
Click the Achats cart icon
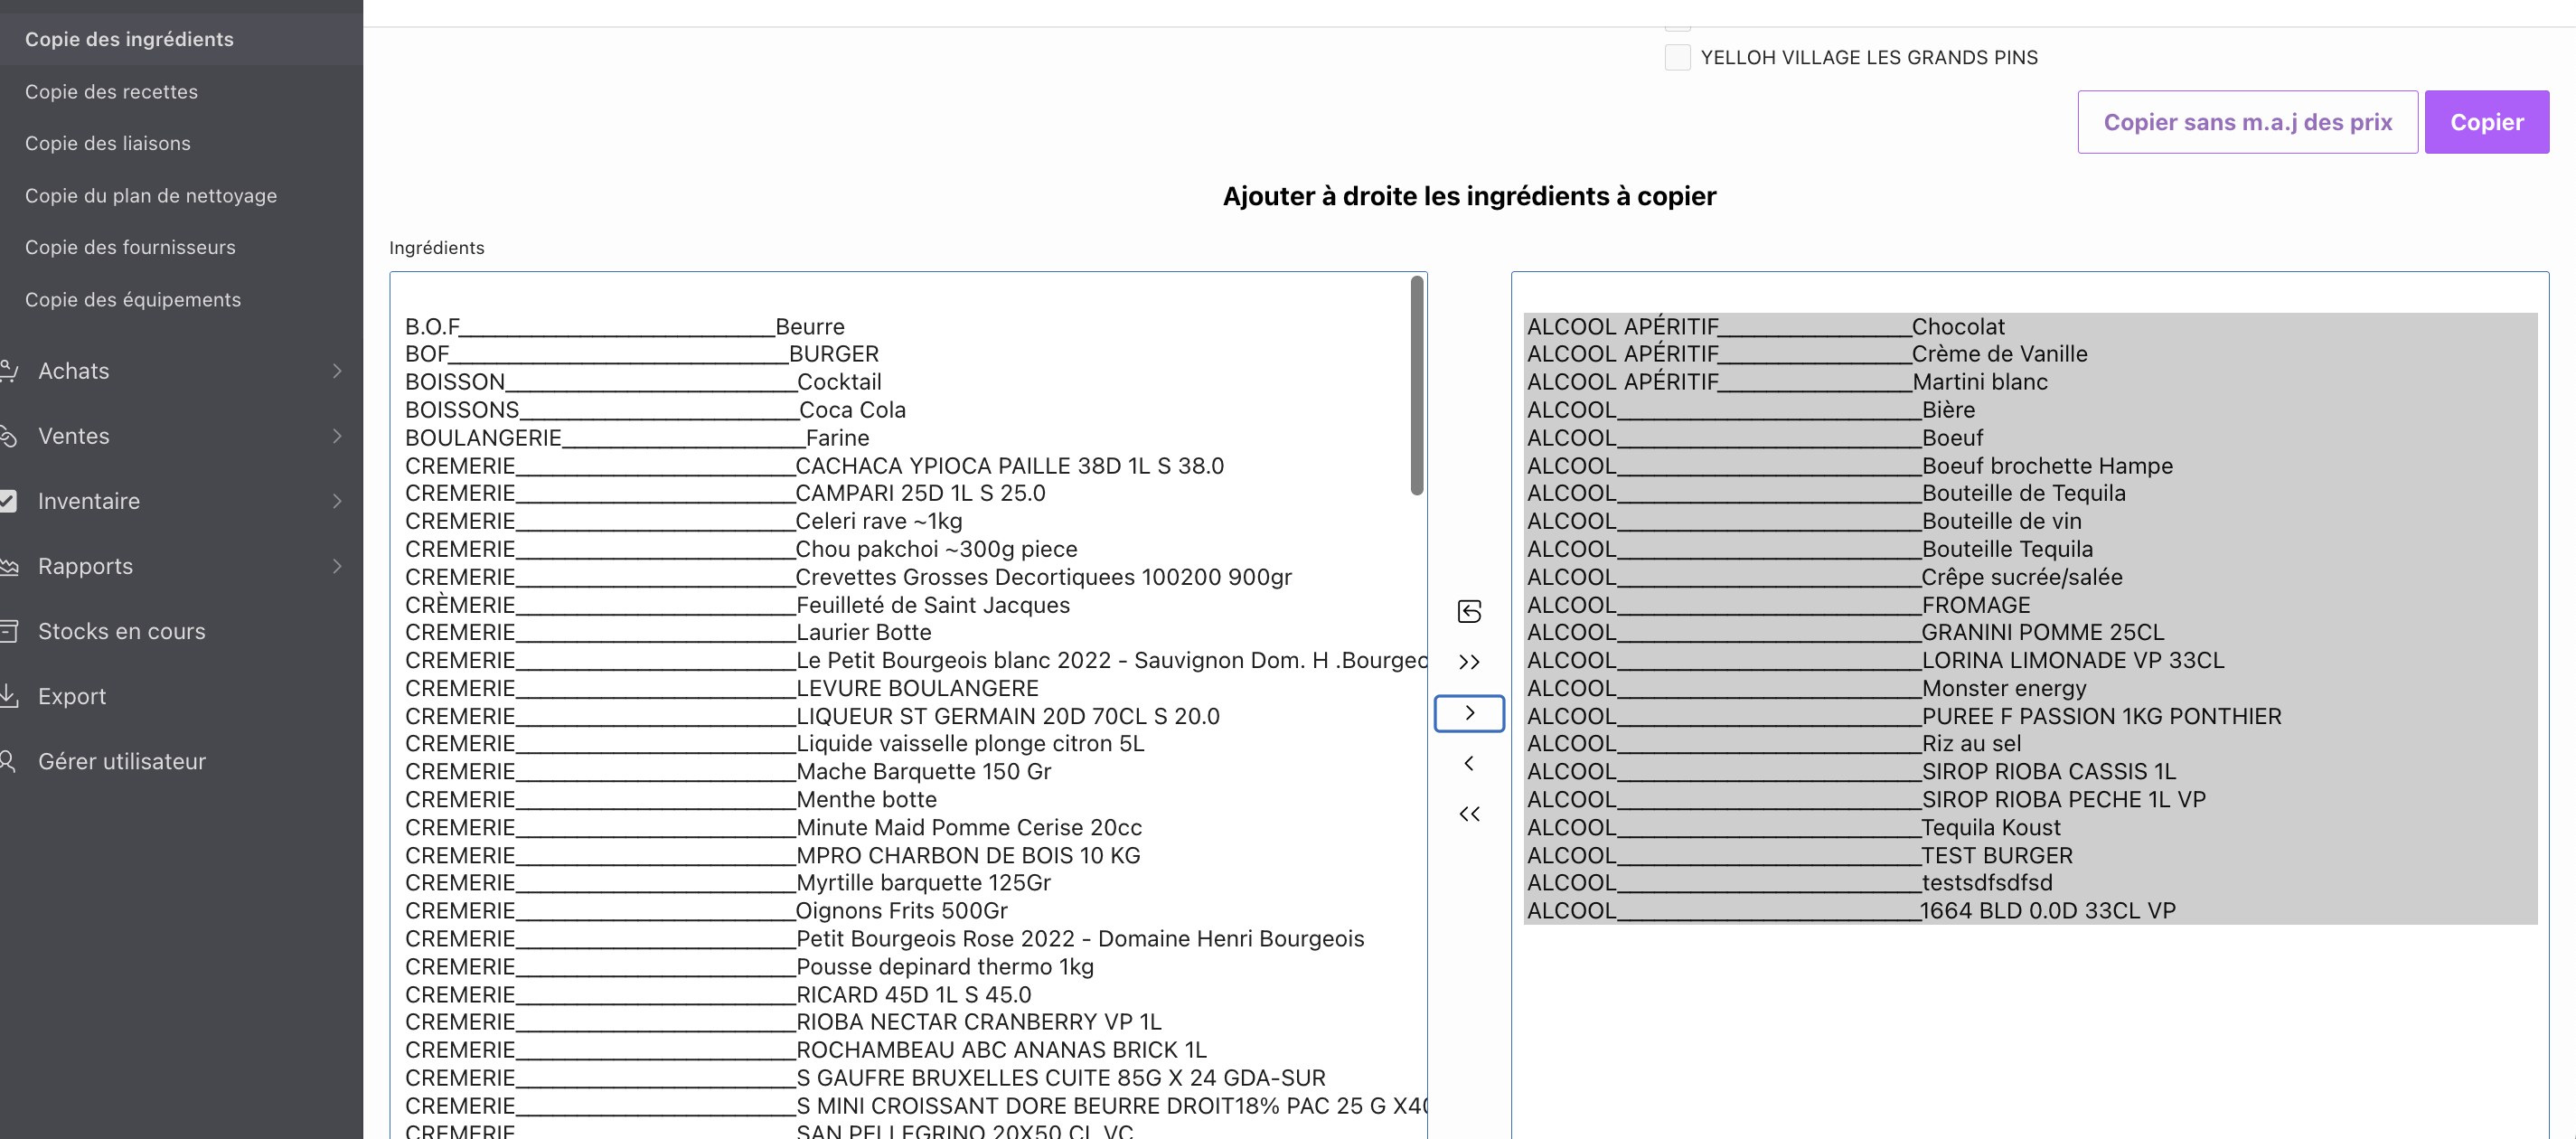point(8,371)
